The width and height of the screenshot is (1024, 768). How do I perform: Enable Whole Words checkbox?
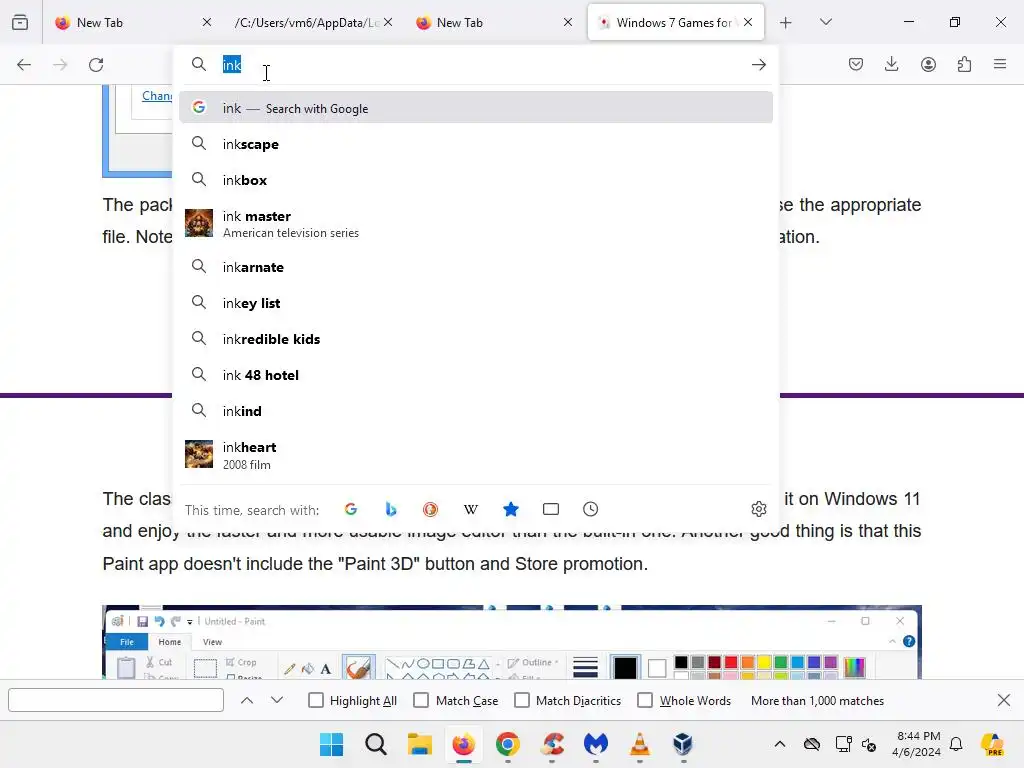[x=645, y=700]
